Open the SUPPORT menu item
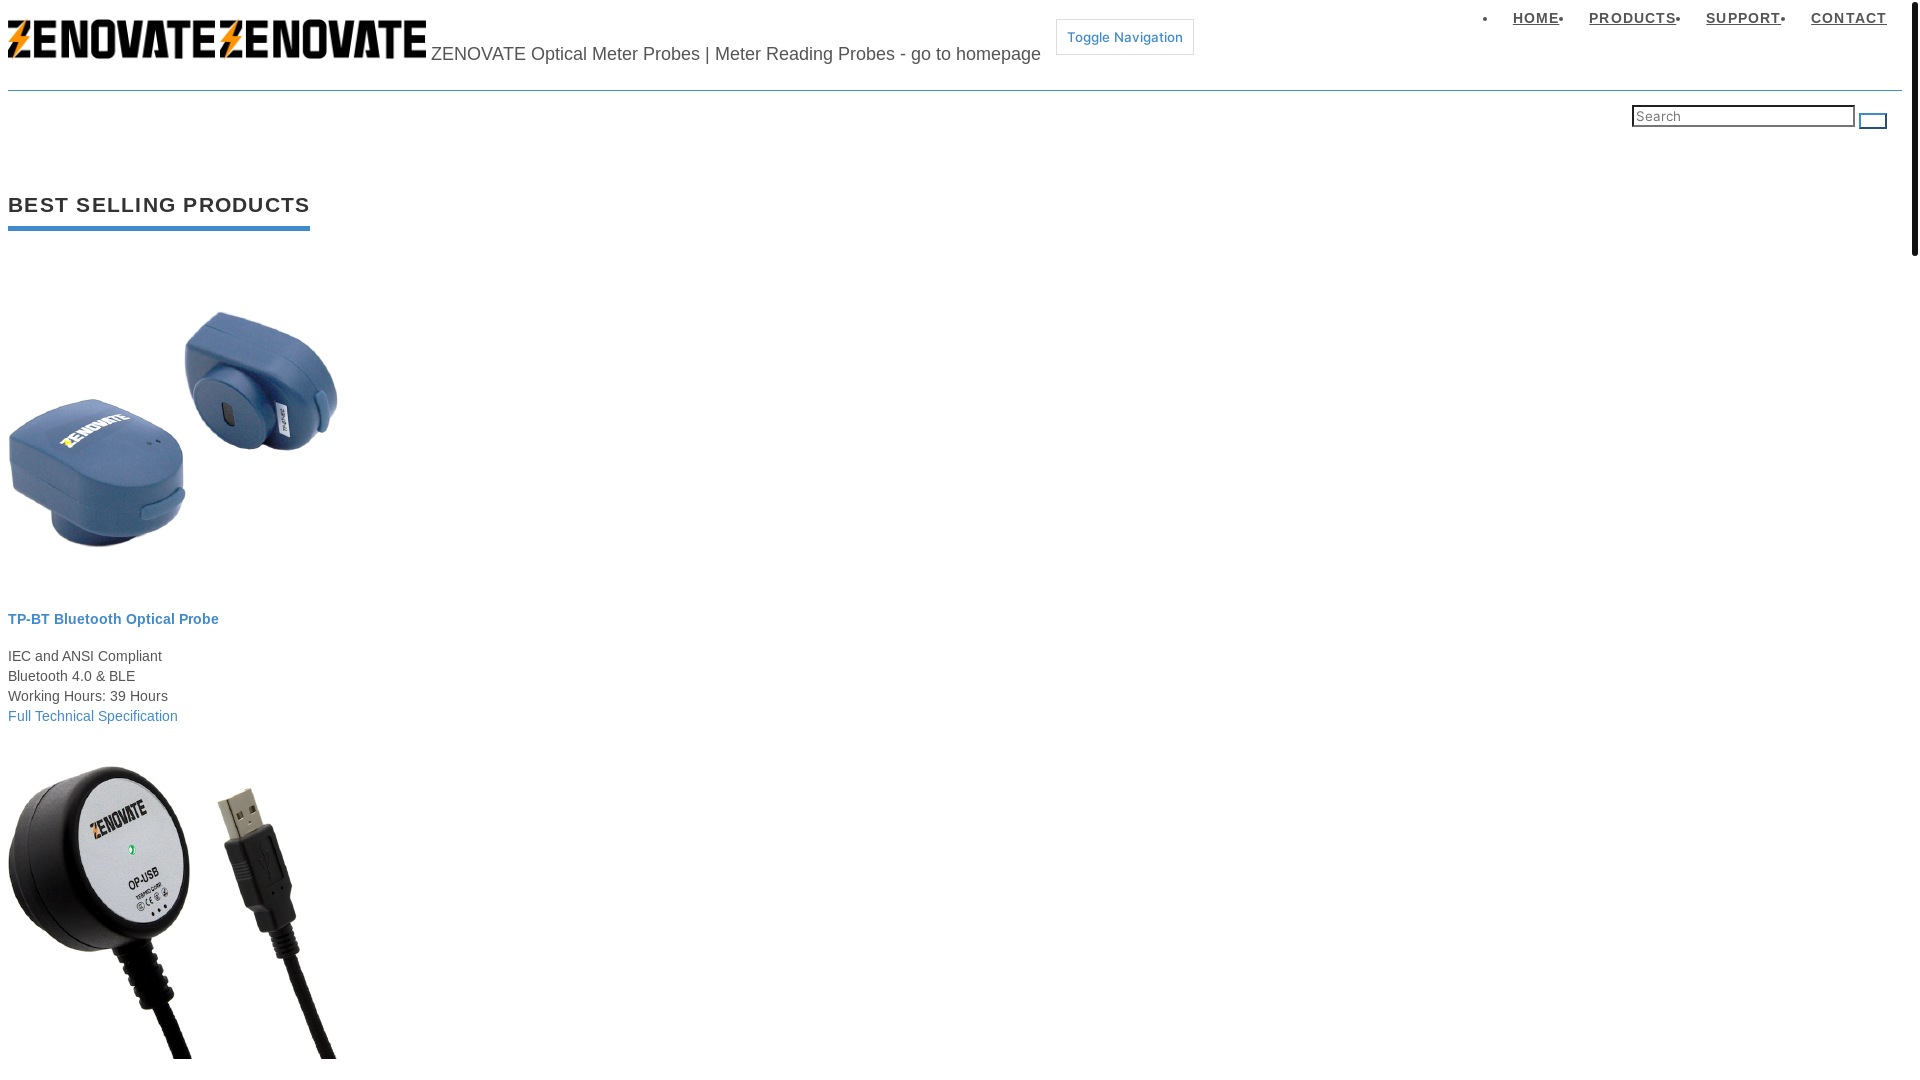Screen dimensions: 1920x1080 [x=1743, y=18]
